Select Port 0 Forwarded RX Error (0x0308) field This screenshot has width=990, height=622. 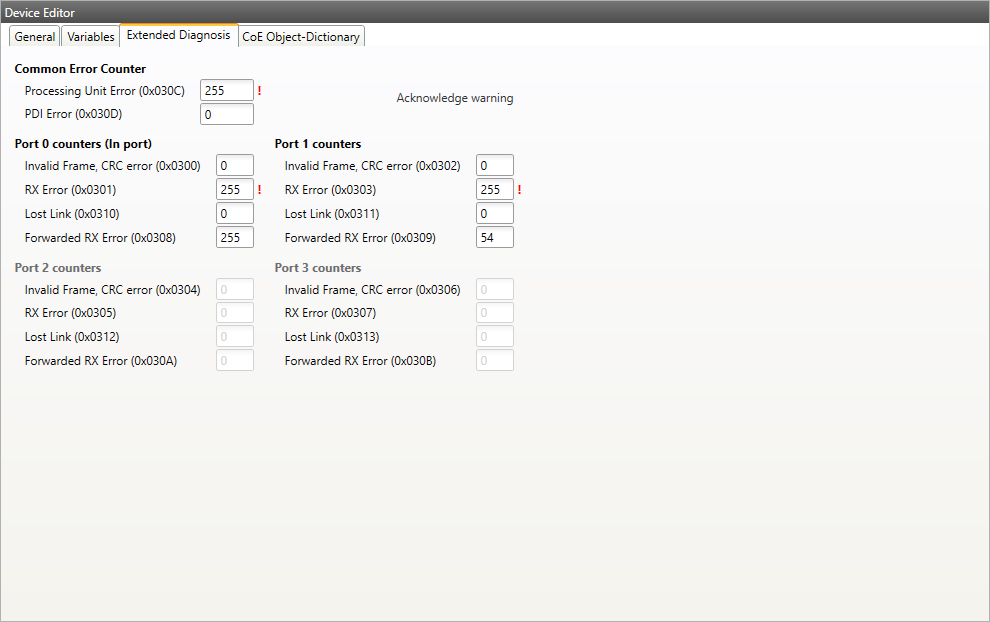point(234,238)
